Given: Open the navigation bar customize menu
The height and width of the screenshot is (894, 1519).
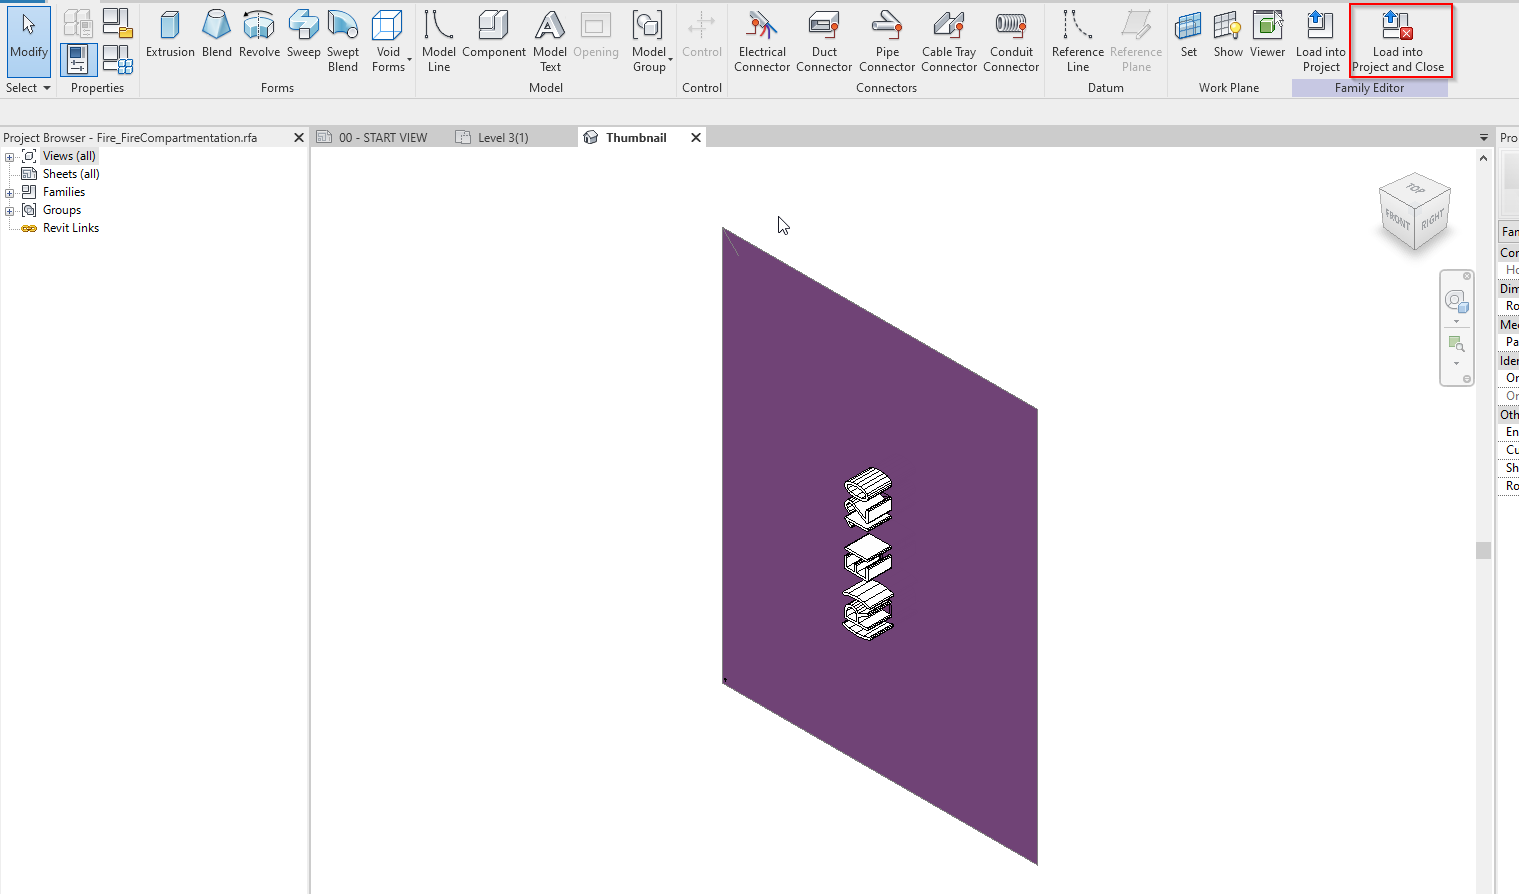Looking at the screenshot, I should click(x=1467, y=379).
